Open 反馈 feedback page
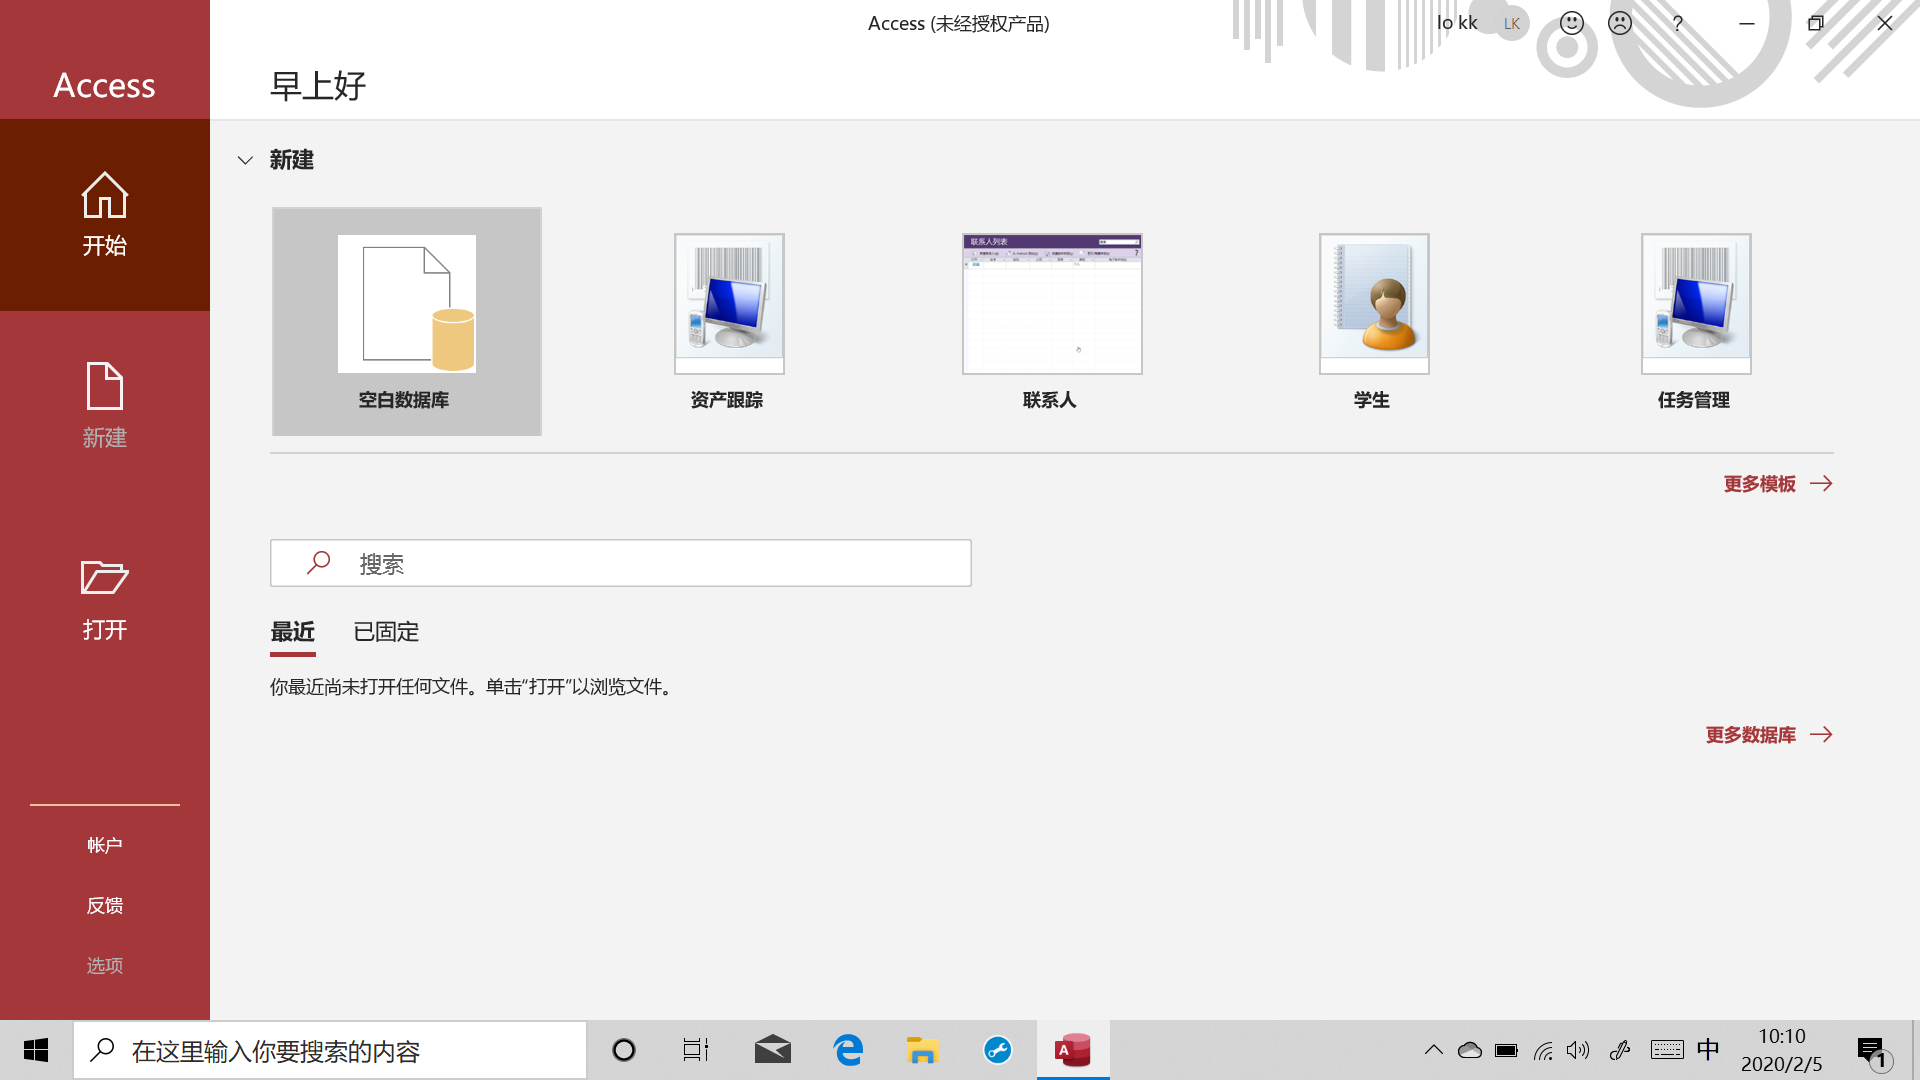This screenshot has width=1920, height=1080. click(x=105, y=905)
